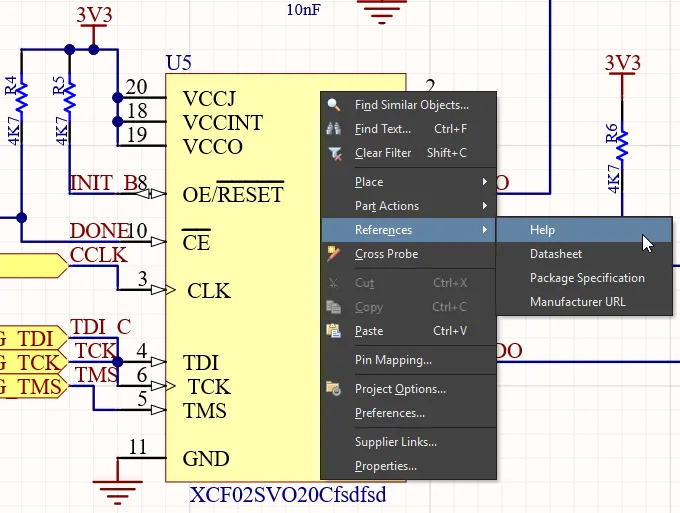Select Find Text menu entry

[x=409, y=129]
